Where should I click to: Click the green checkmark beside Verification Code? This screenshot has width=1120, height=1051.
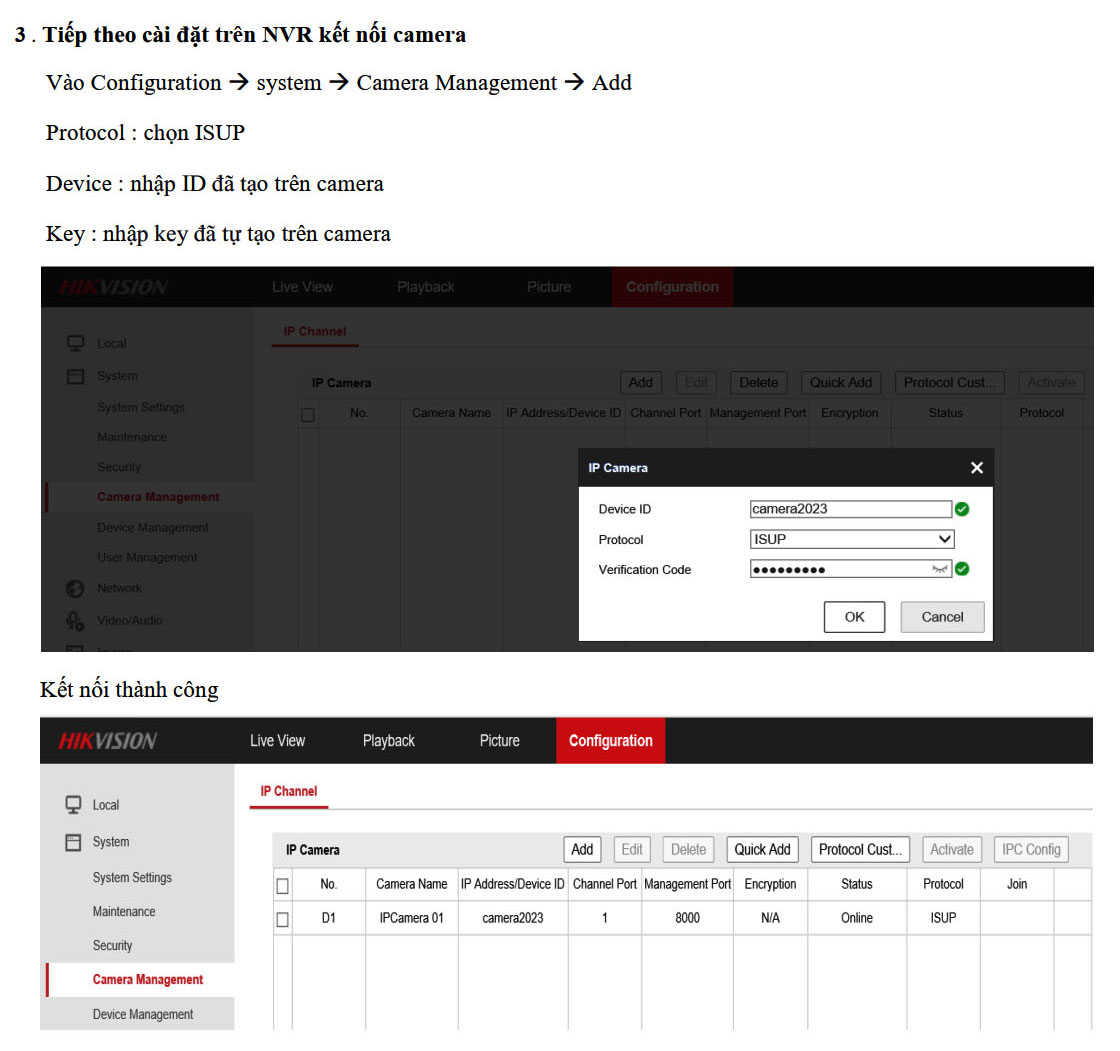[961, 569]
